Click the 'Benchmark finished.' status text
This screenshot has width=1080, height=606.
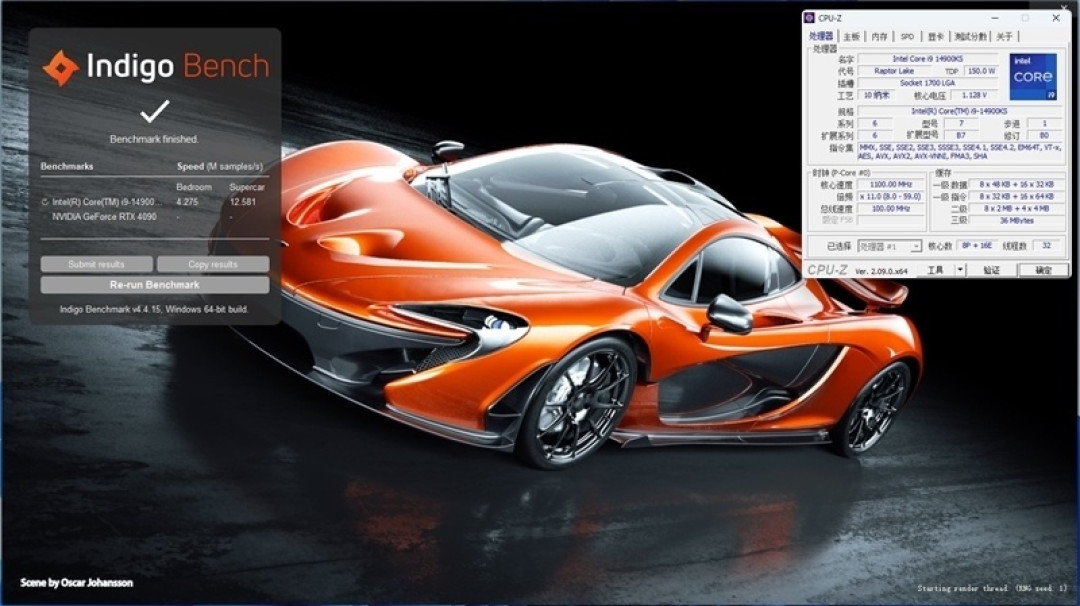154,139
